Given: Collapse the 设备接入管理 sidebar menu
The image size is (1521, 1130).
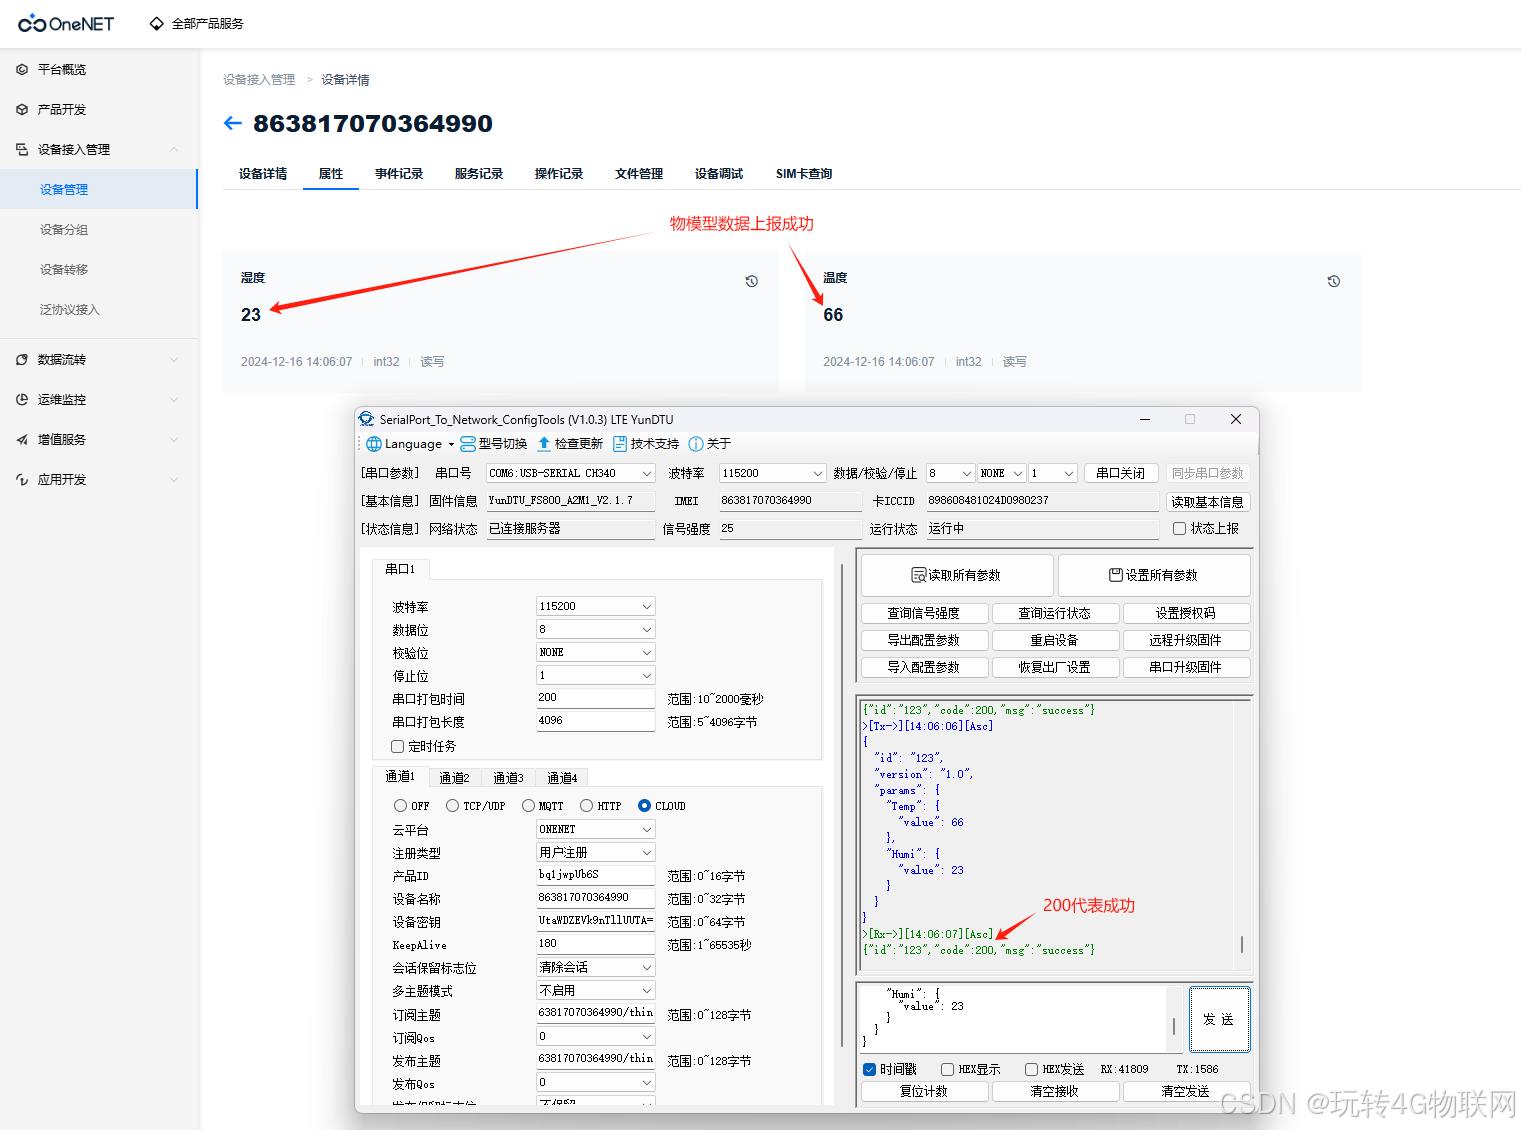Looking at the screenshot, I should click(174, 149).
